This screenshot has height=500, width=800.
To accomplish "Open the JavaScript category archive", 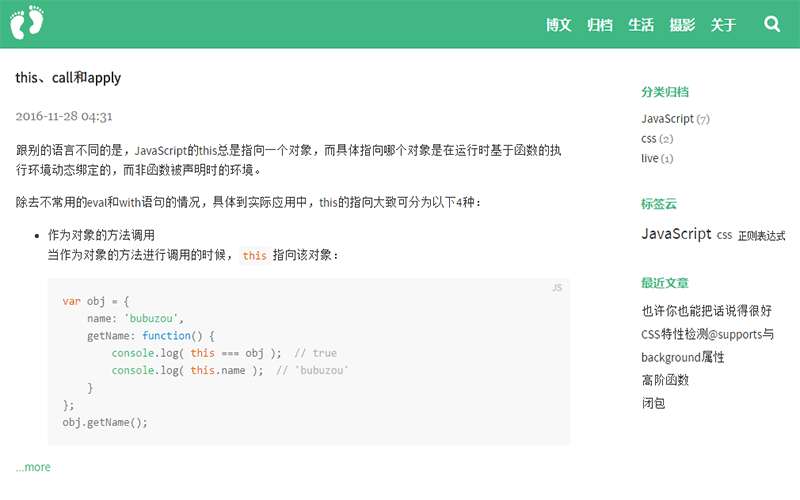I will (667, 119).
